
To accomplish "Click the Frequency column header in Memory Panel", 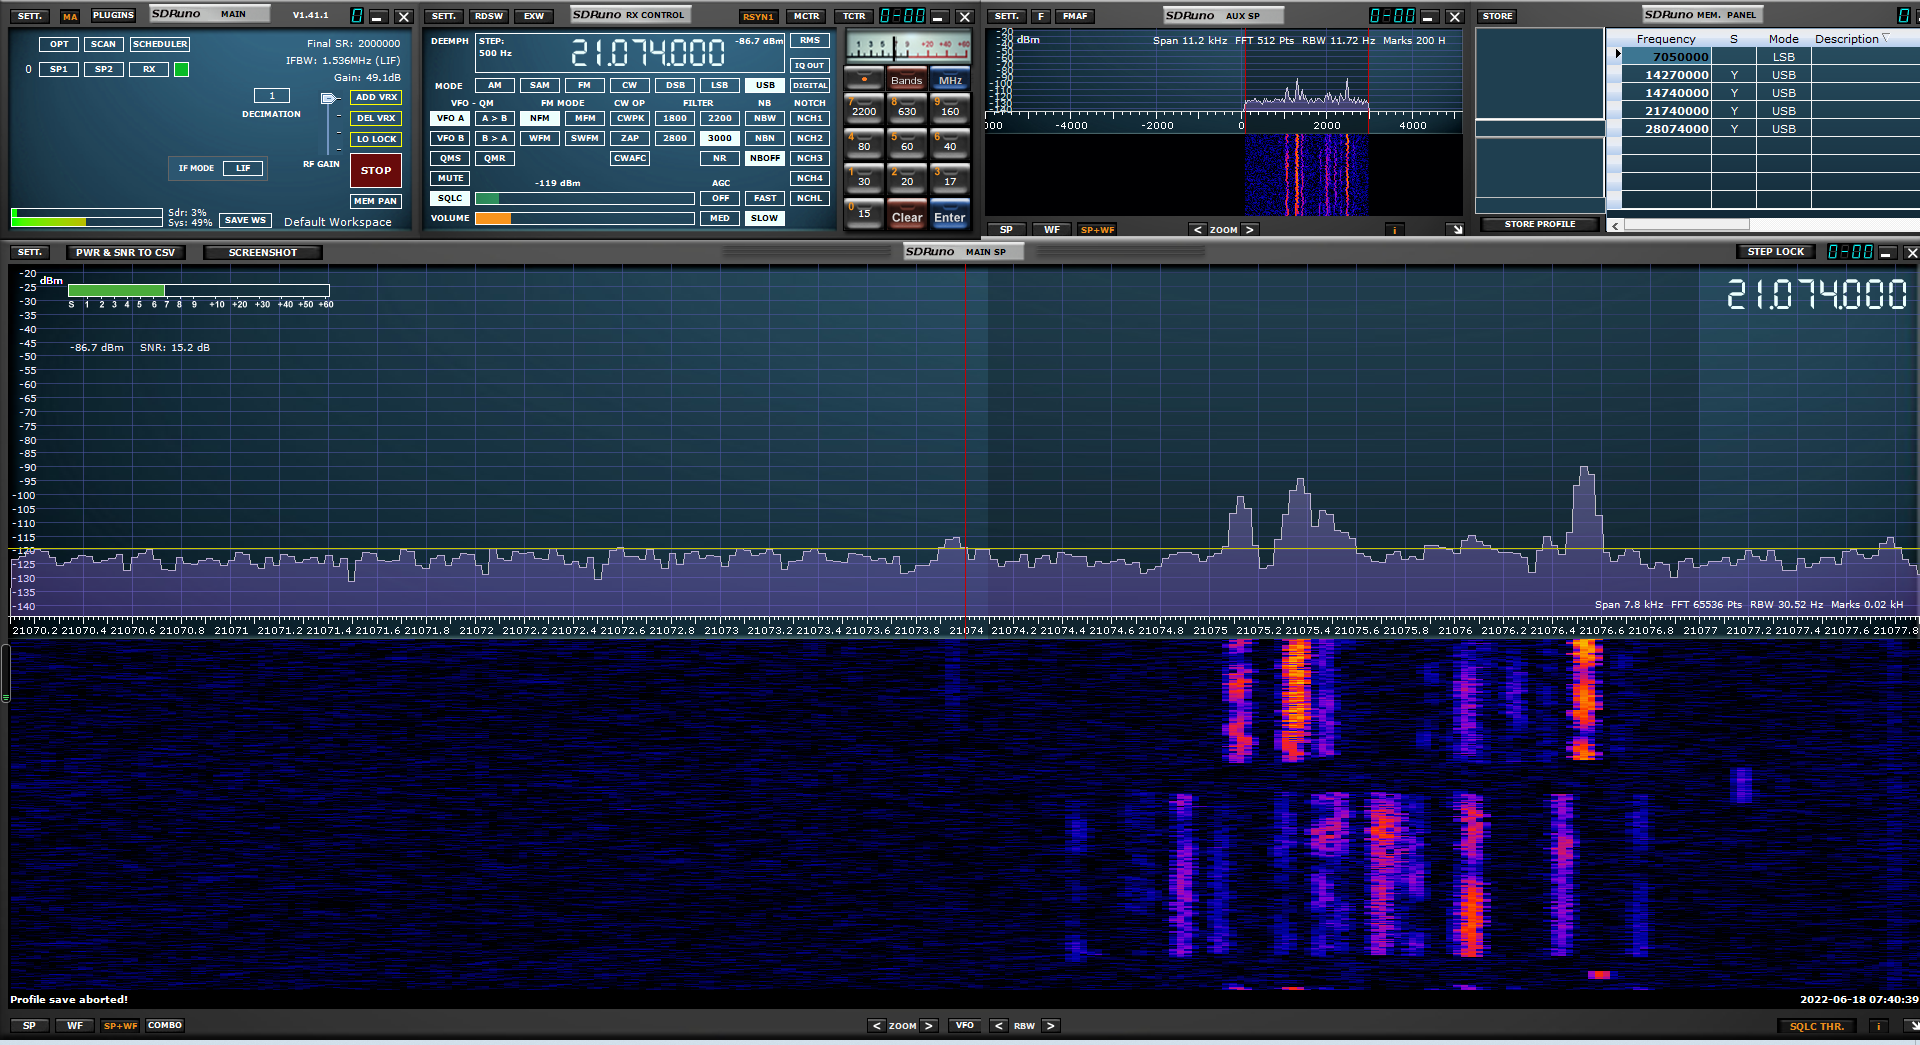I will [x=1666, y=39].
